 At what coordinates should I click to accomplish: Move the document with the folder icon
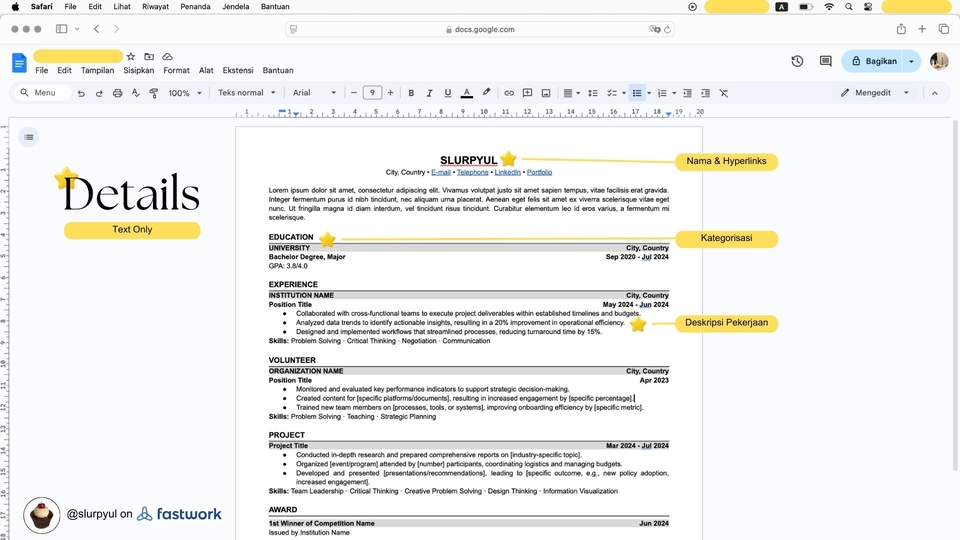click(x=149, y=56)
